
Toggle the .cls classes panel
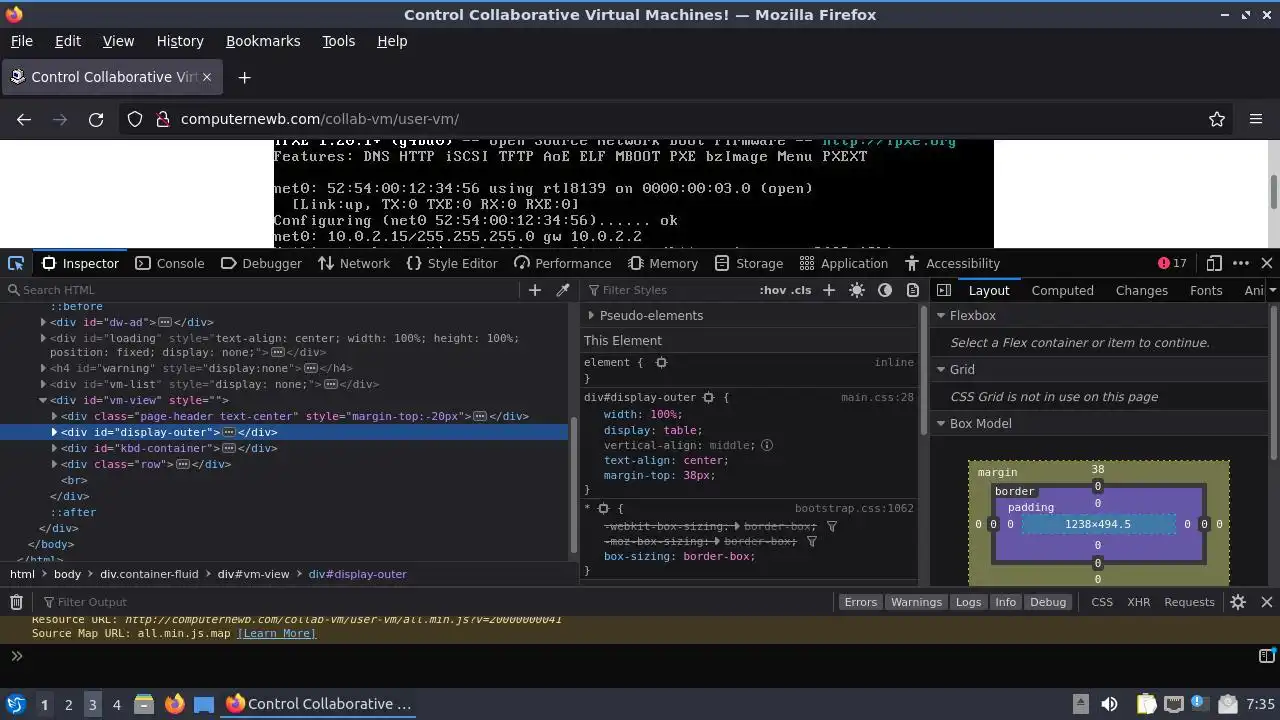801,290
